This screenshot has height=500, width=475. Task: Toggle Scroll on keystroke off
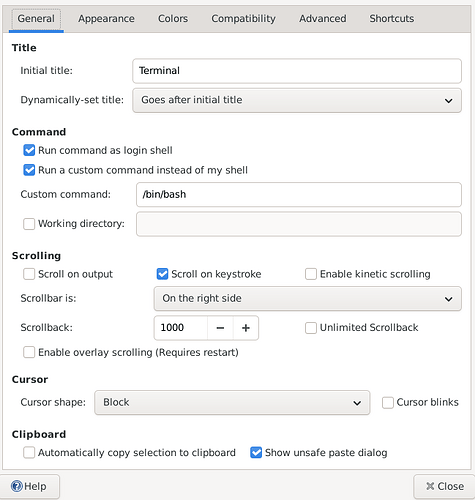(162, 274)
